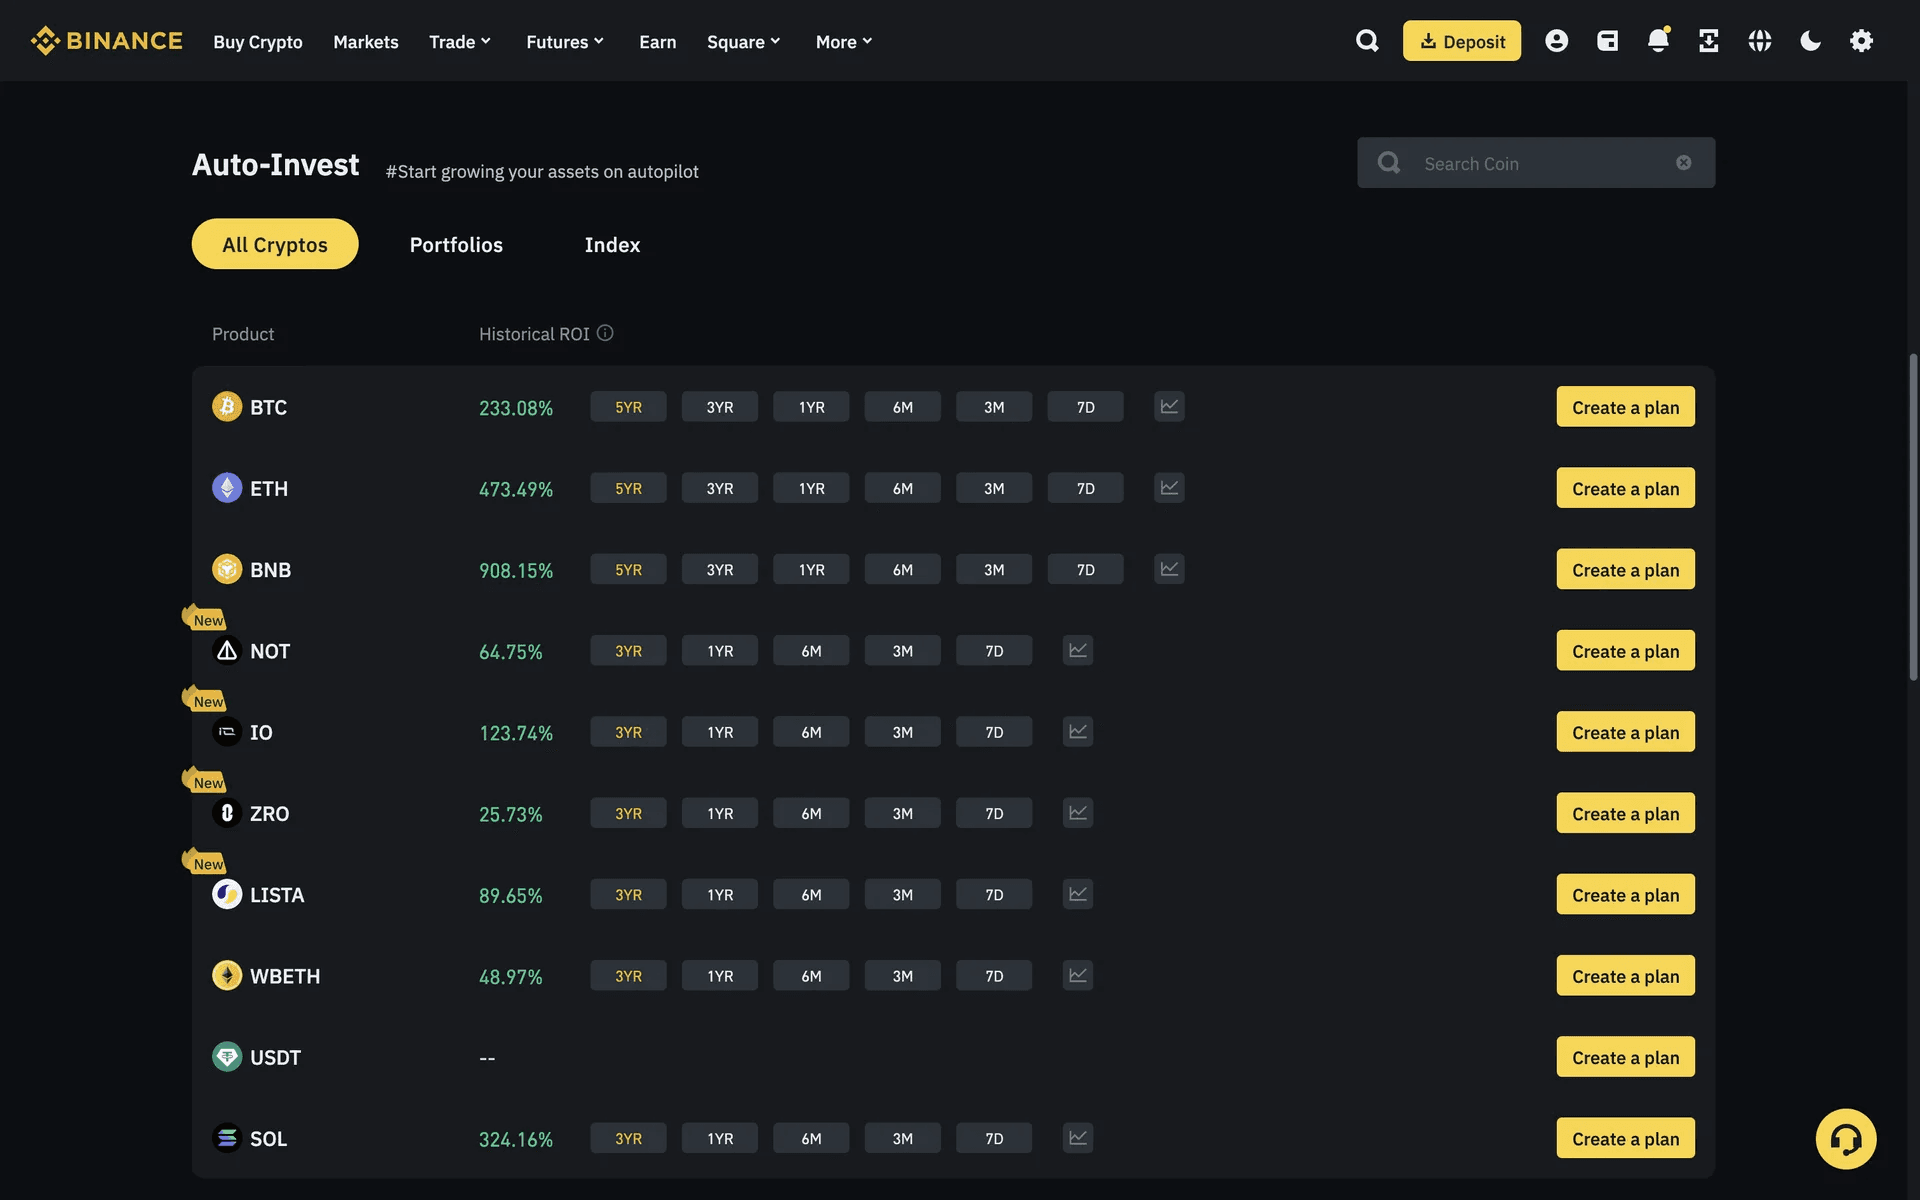Expand the Trade dropdown menu

[x=460, y=42]
